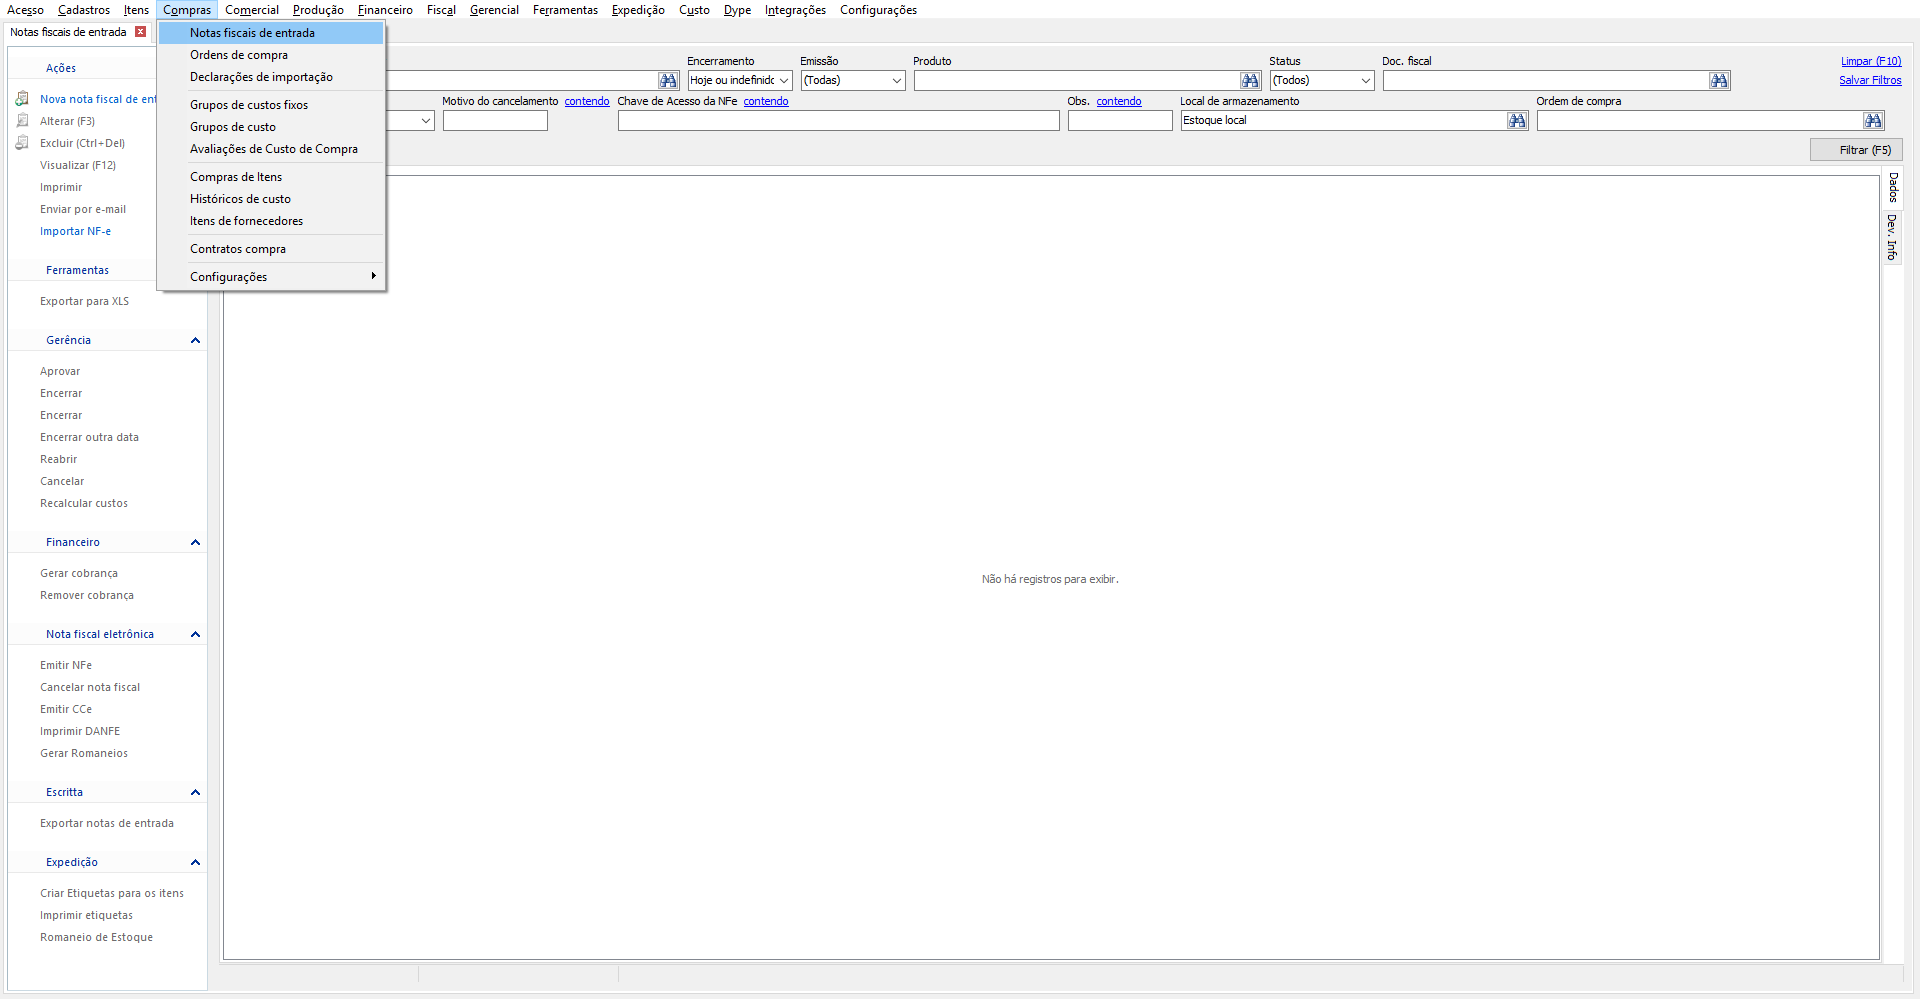The width and height of the screenshot is (1920, 999).
Task: Open Doc. fiscal lookup binoculars icon
Action: pos(1719,80)
